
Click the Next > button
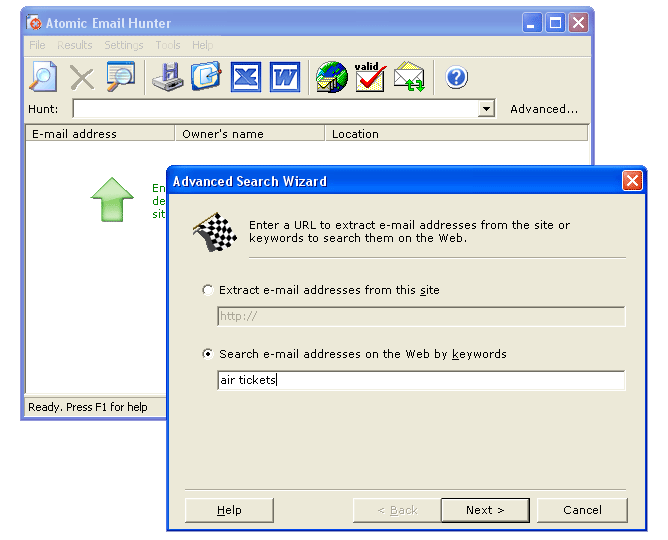(x=485, y=510)
